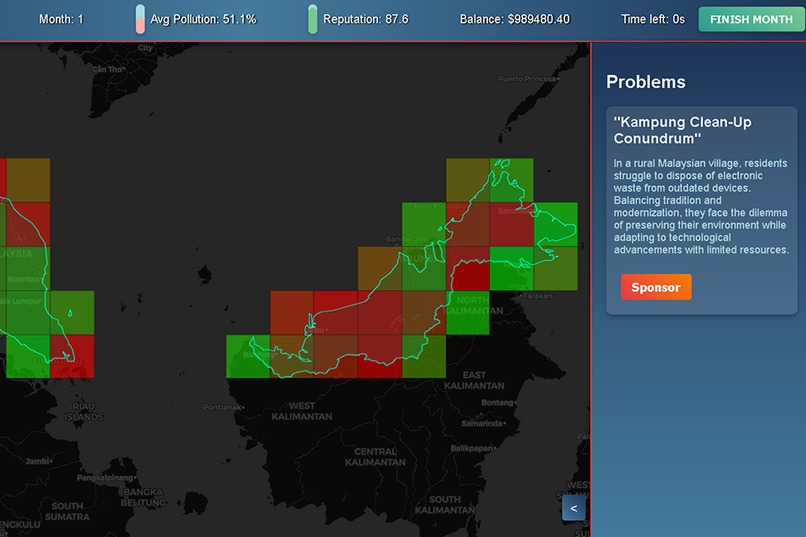Click the Balikpapan city label

click(x=472, y=448)
